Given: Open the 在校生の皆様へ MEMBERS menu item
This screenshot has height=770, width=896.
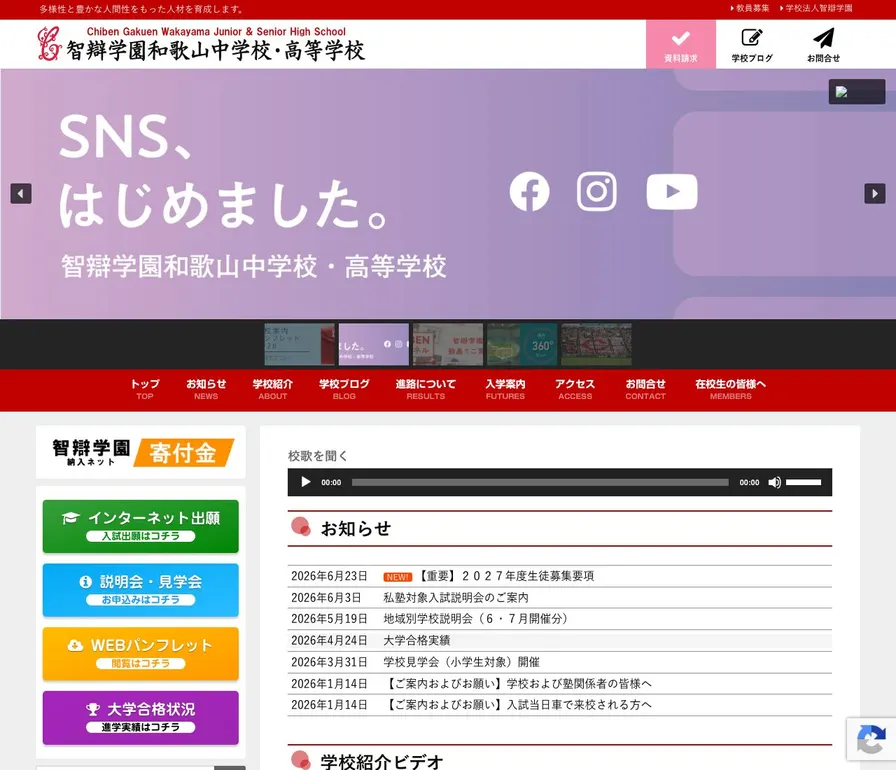Looking at the screenshot, I should (x=730, y=390).
